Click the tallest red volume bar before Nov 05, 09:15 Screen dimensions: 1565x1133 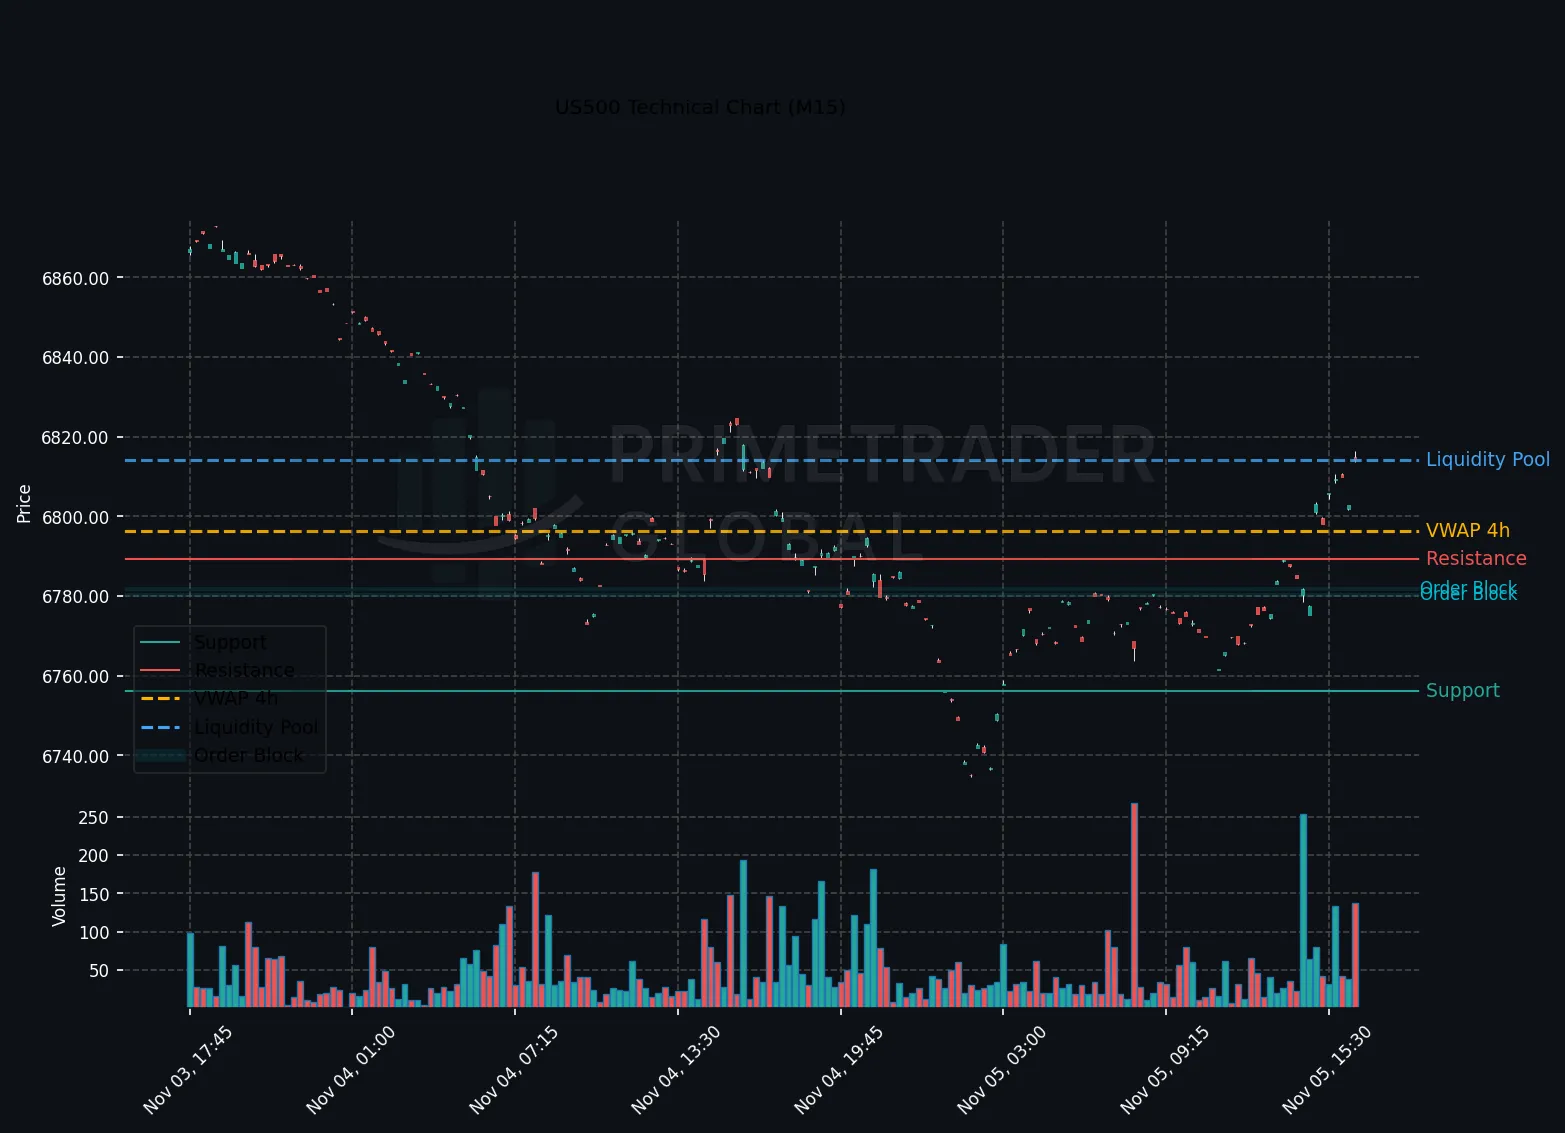pyautogui.click(x=1134, y=905)
